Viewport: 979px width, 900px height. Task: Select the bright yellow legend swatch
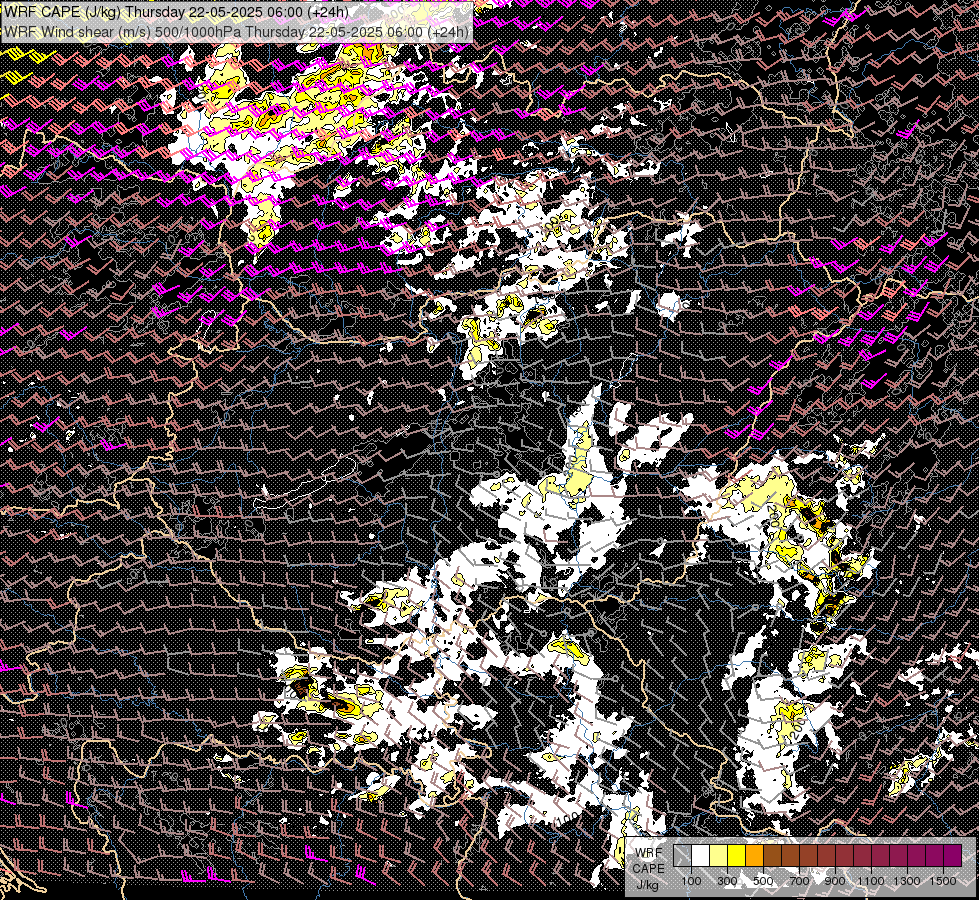pyautogui.click(x=737, y=855)
